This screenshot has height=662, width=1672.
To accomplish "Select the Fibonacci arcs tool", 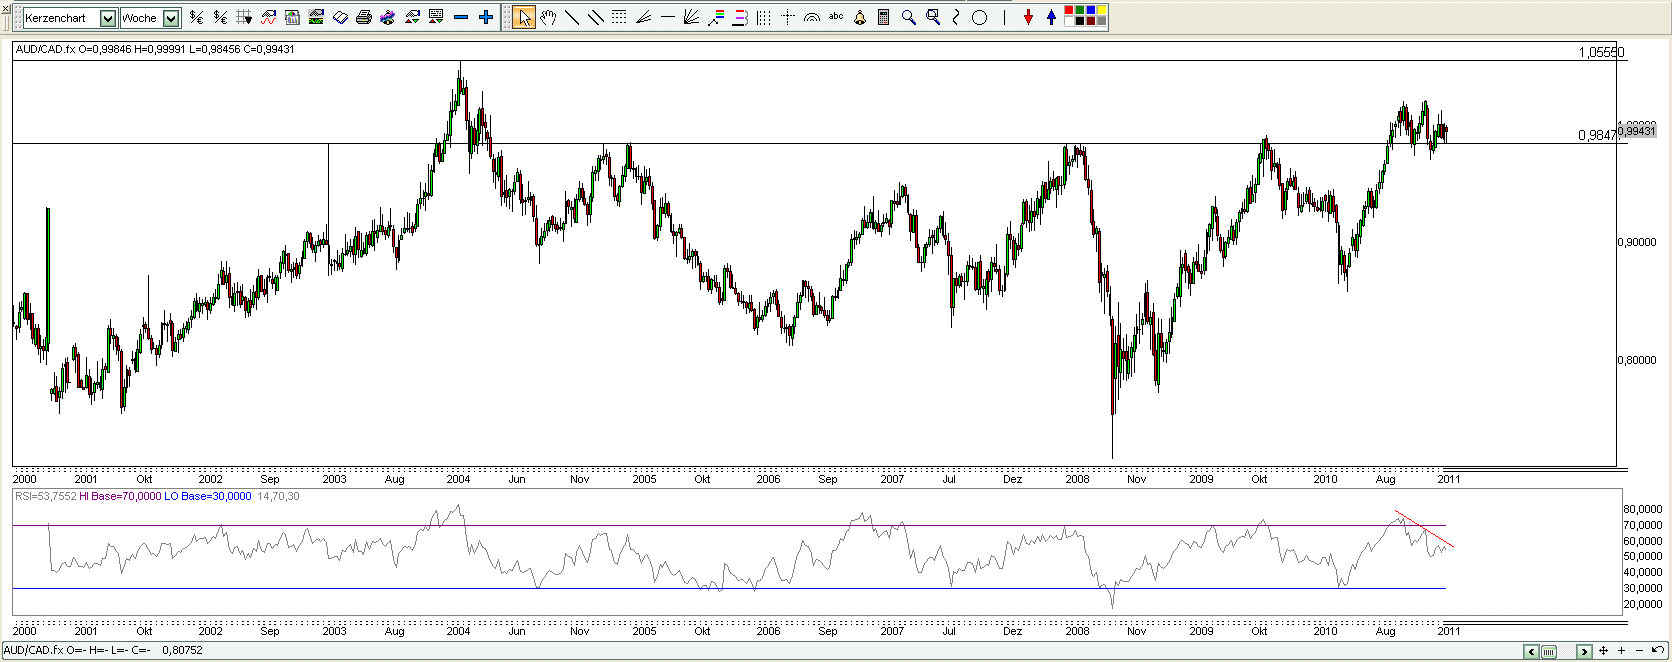I will tap(812, 17).
